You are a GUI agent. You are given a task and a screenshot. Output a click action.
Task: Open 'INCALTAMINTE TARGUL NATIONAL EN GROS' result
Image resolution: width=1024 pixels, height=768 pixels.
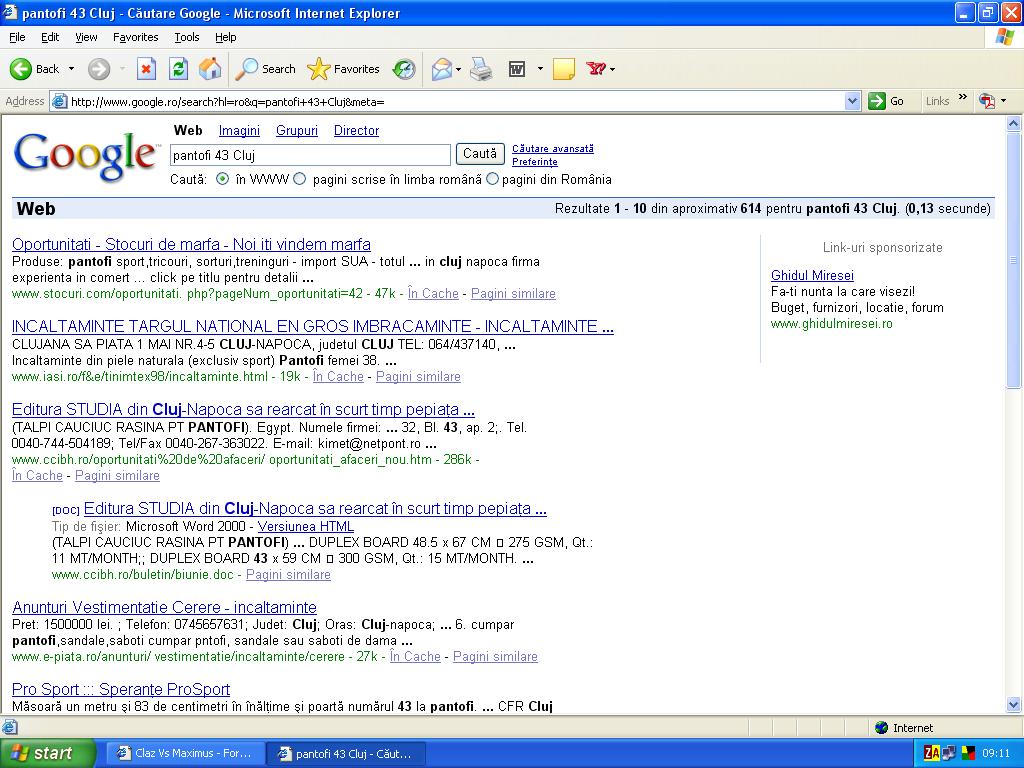(313, 327)
